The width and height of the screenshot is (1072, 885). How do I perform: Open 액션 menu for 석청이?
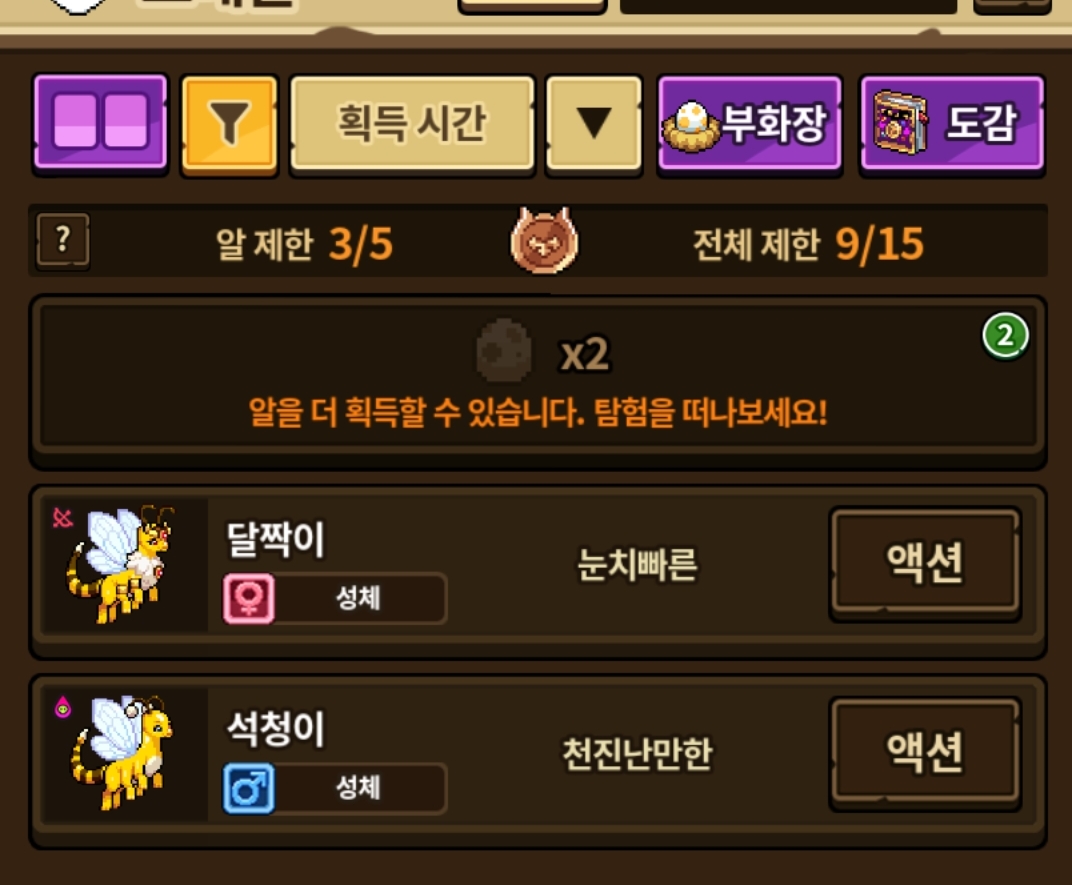(x=925, y=752)
